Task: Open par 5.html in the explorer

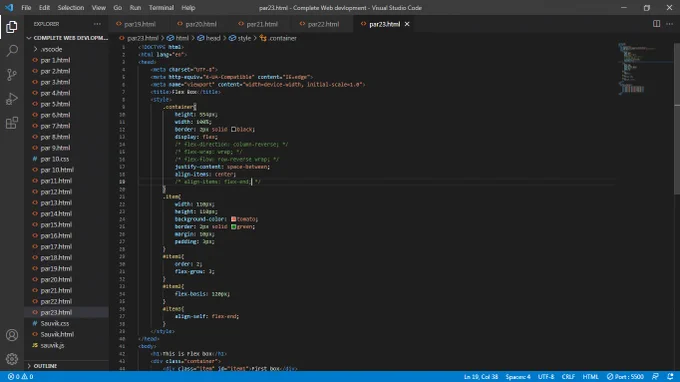Action: coord(66,104)
